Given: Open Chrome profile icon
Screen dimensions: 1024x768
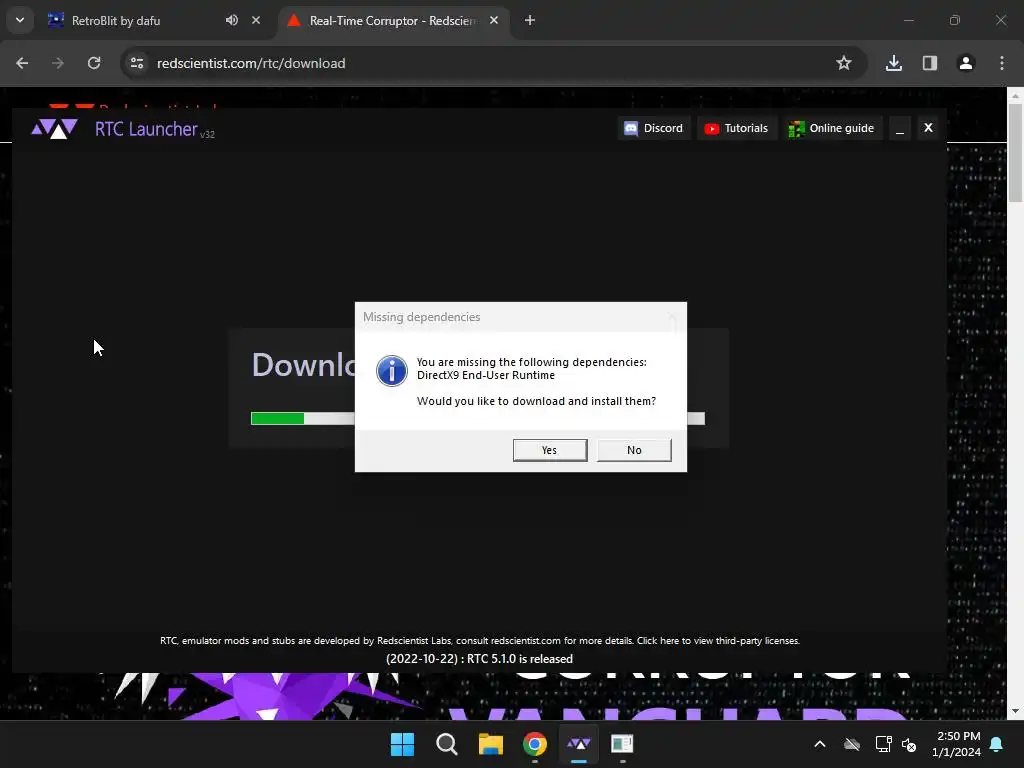Looking at the screenshot, I should [966, 63].
